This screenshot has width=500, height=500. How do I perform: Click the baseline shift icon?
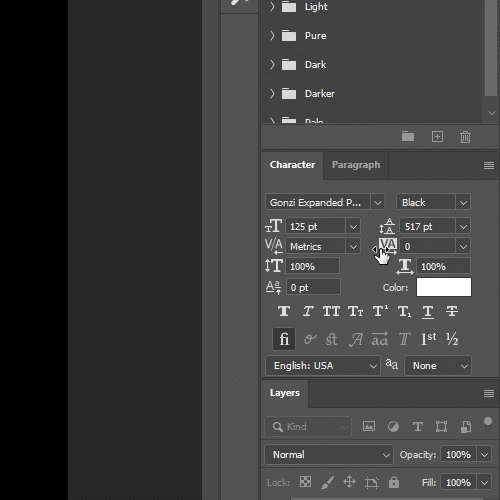coord(273,287)
